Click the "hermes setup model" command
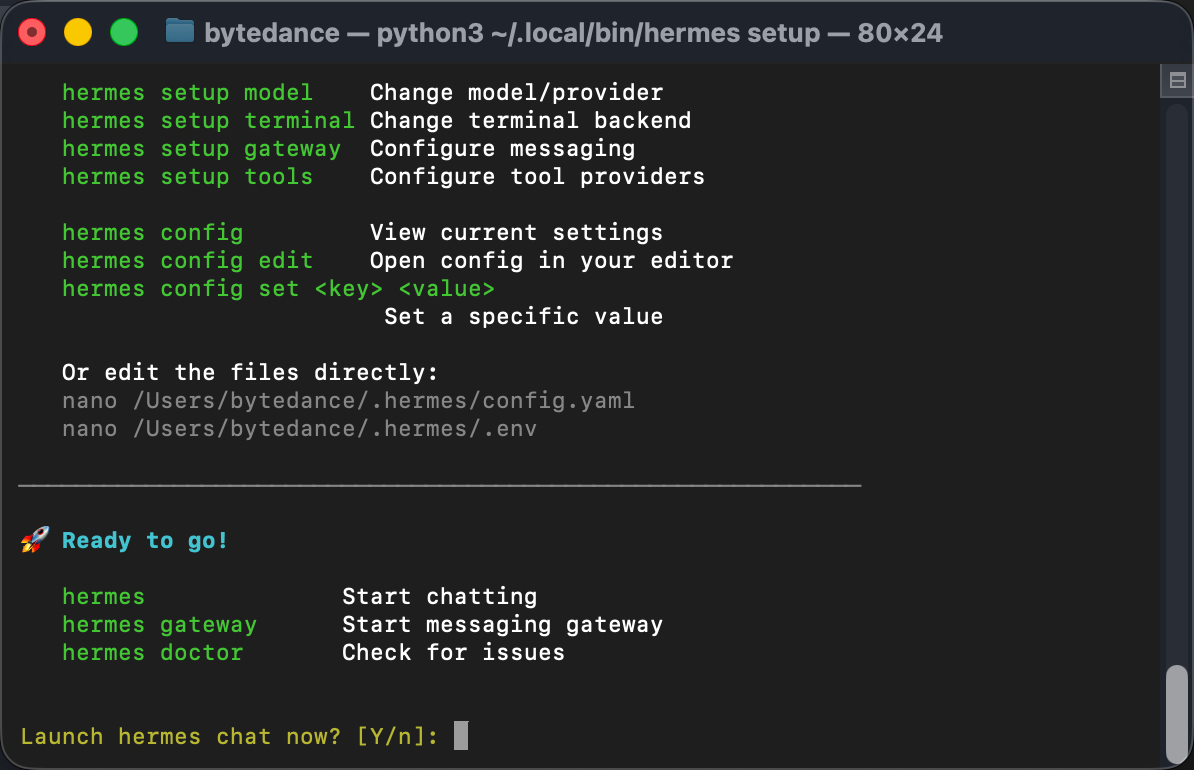Viewport: 1194px width, 770px height. pyautogui.click(x=187, y=93)
